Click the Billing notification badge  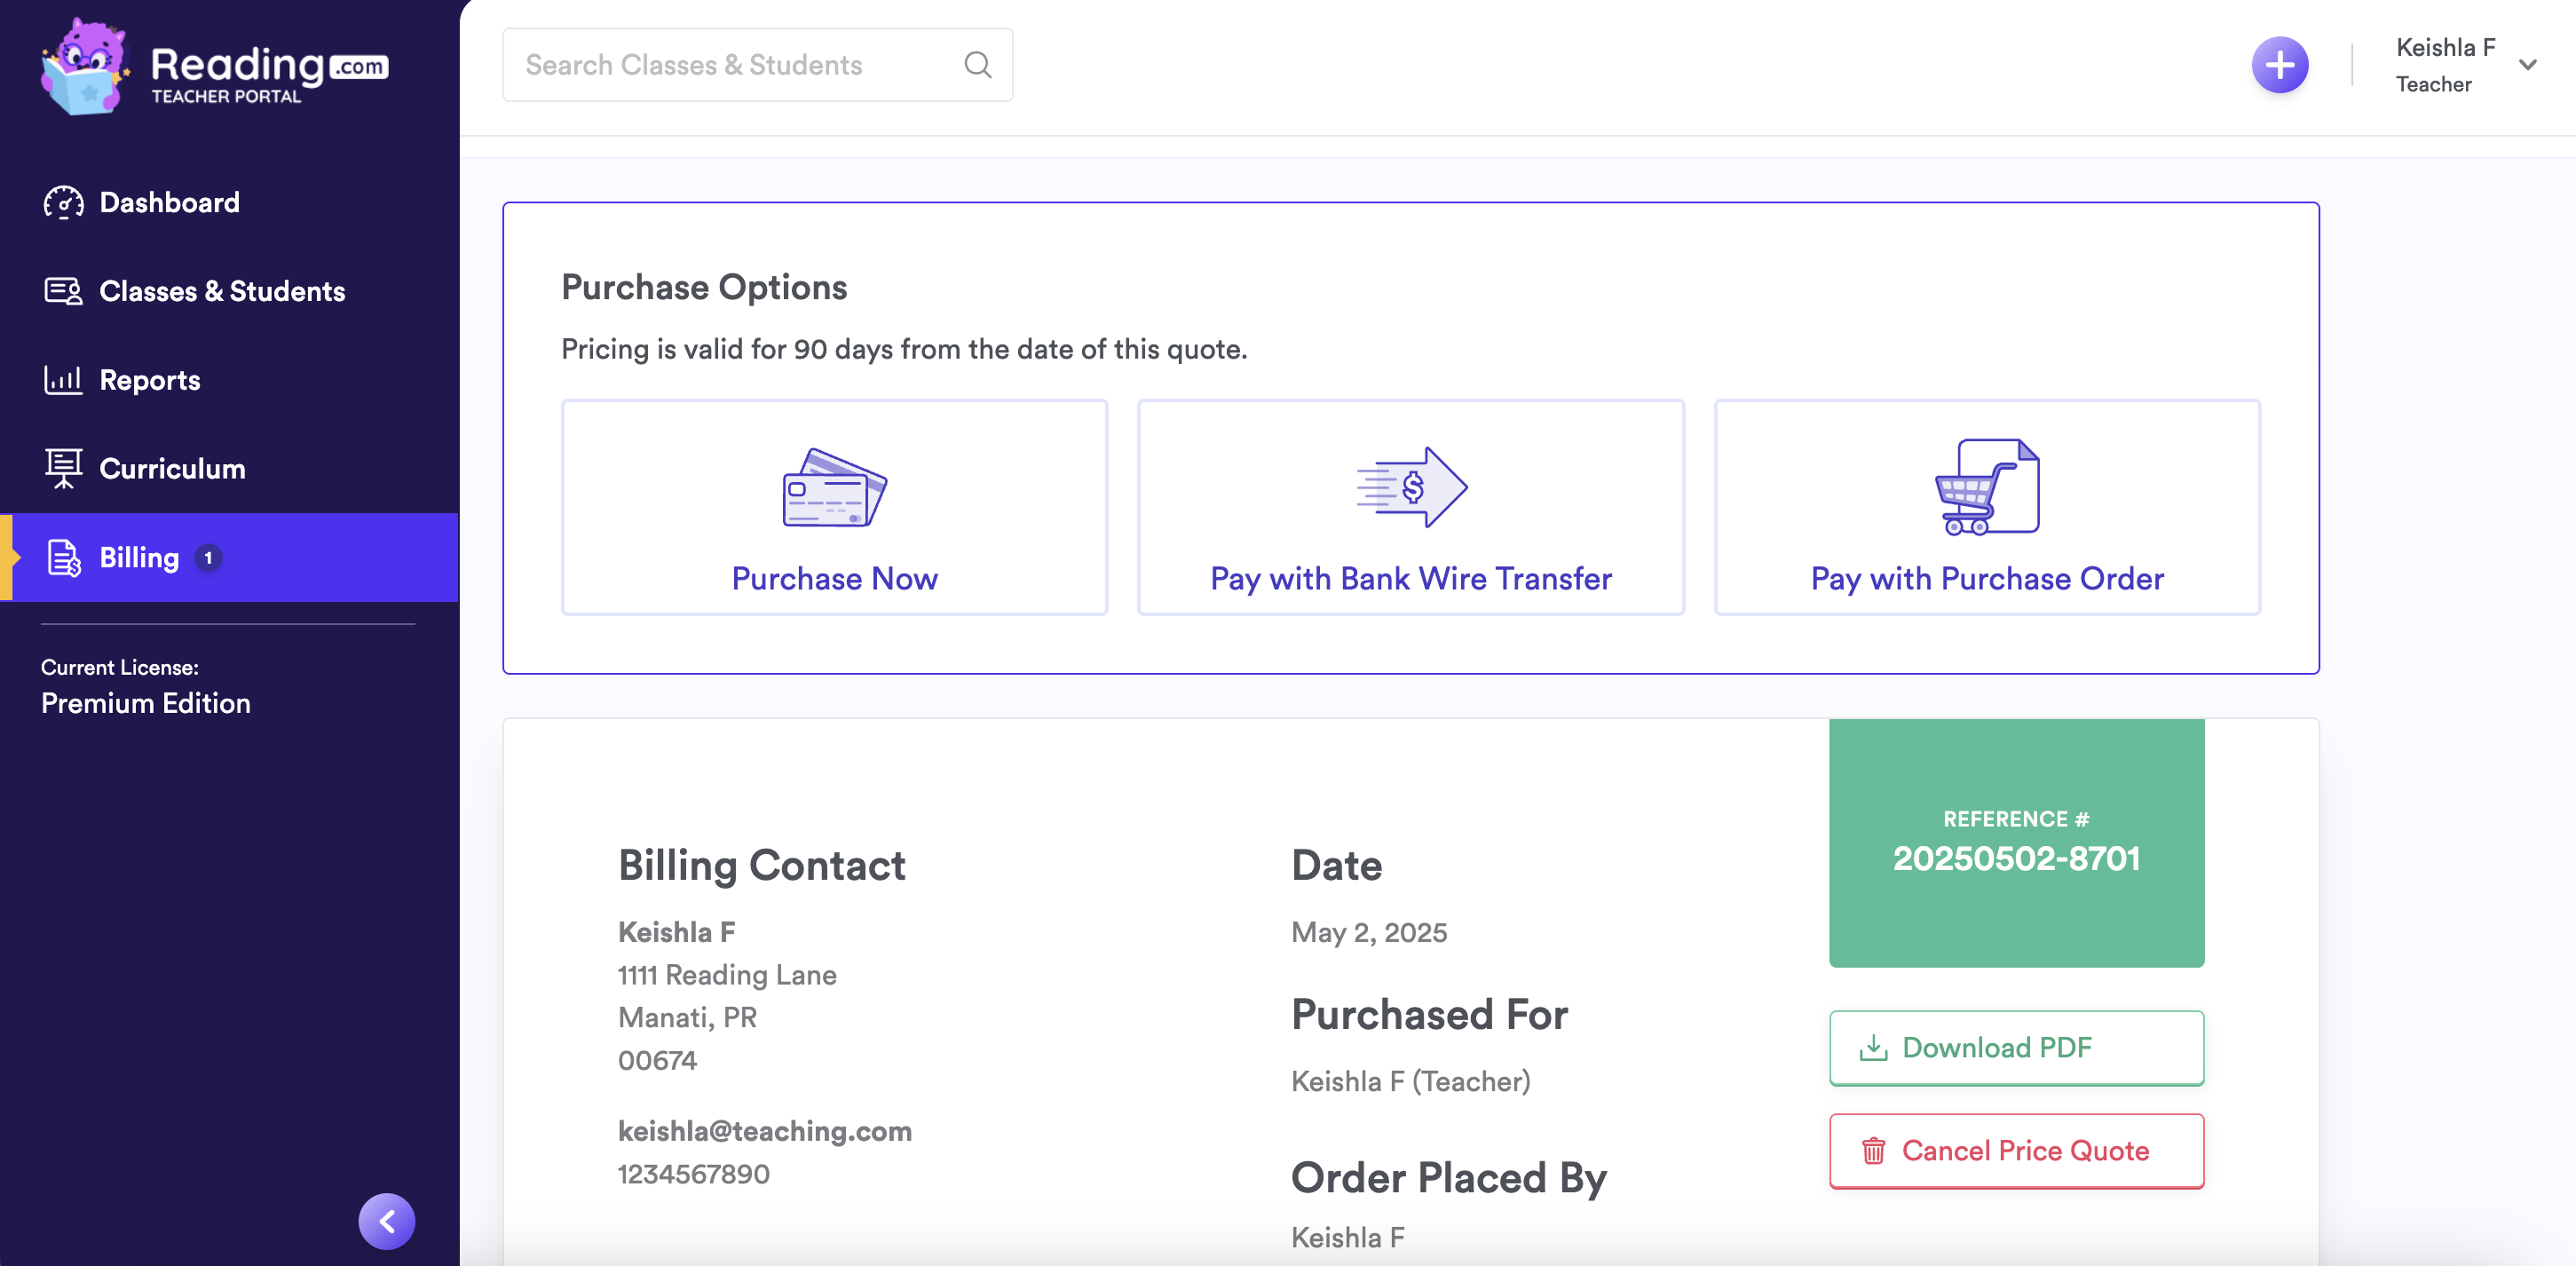(x=208, y=558)
